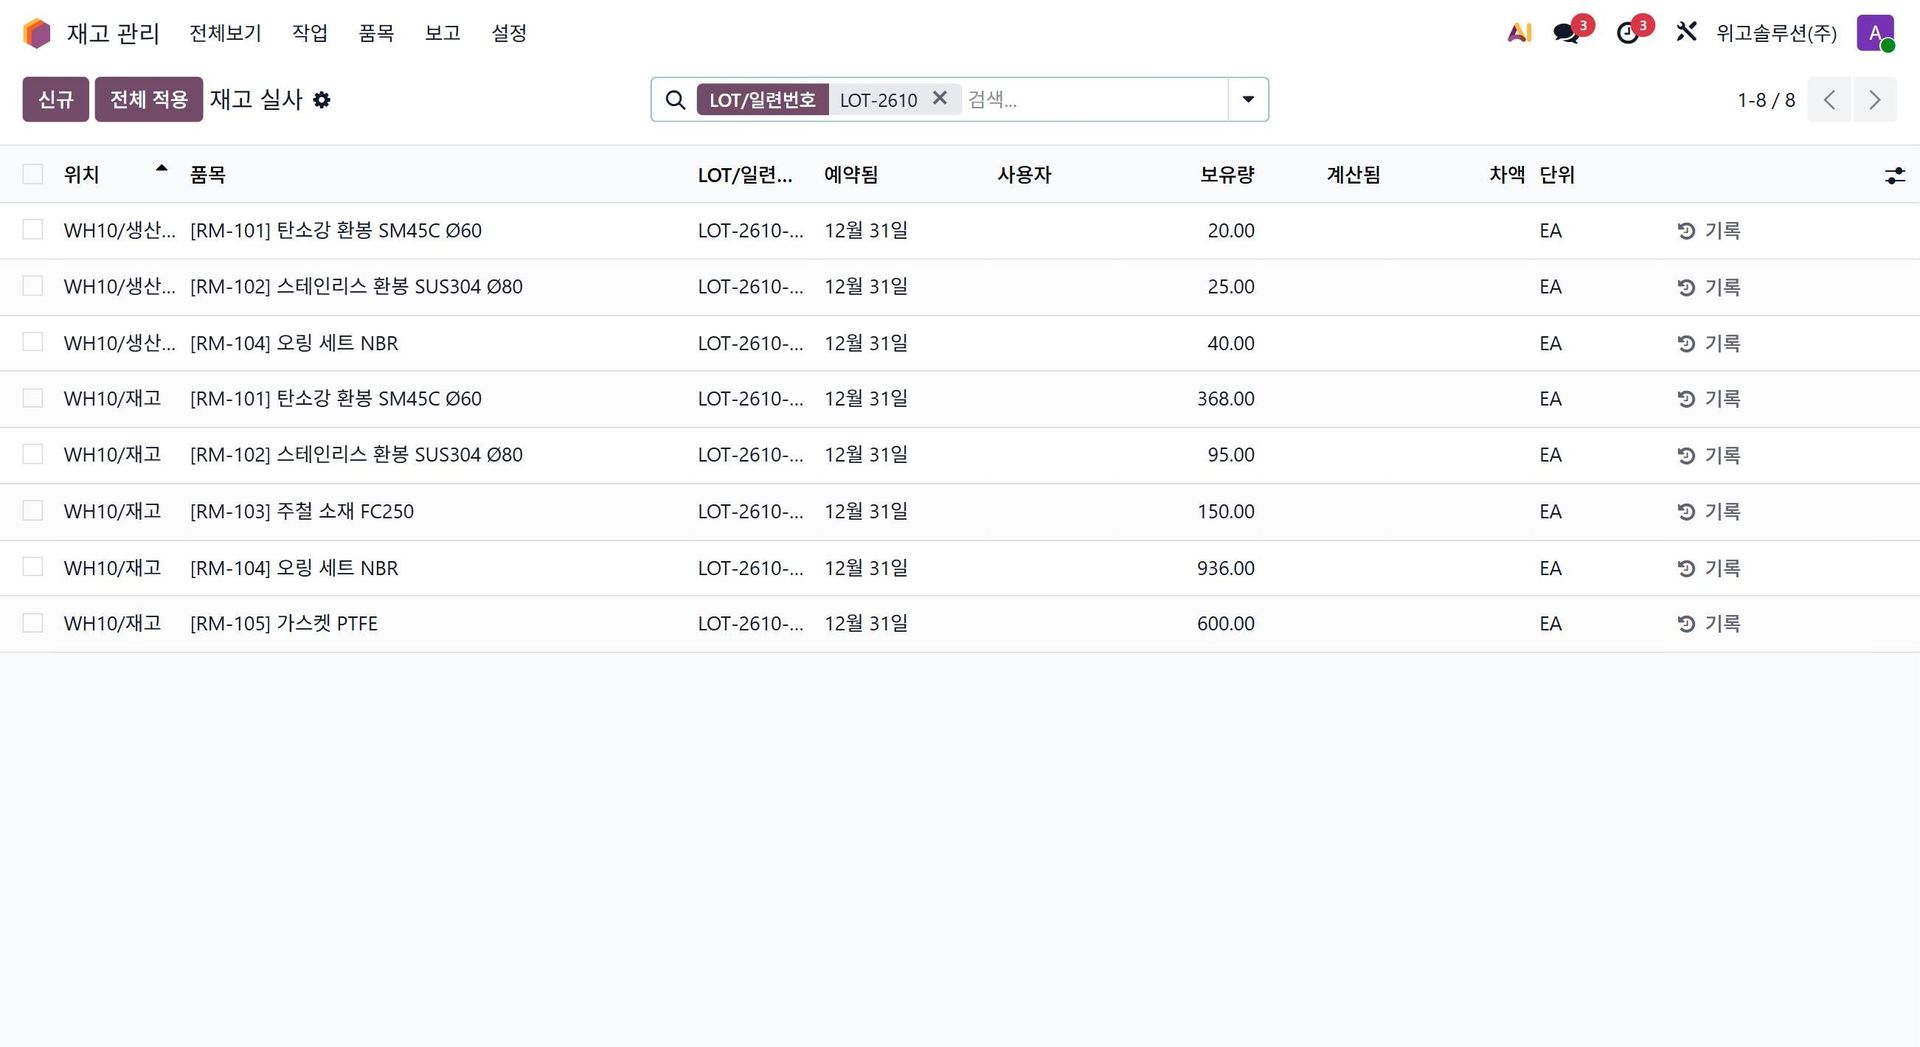
Task: Open 기록 for the 936.00 quantity row
Action: tap(1709, 568)
